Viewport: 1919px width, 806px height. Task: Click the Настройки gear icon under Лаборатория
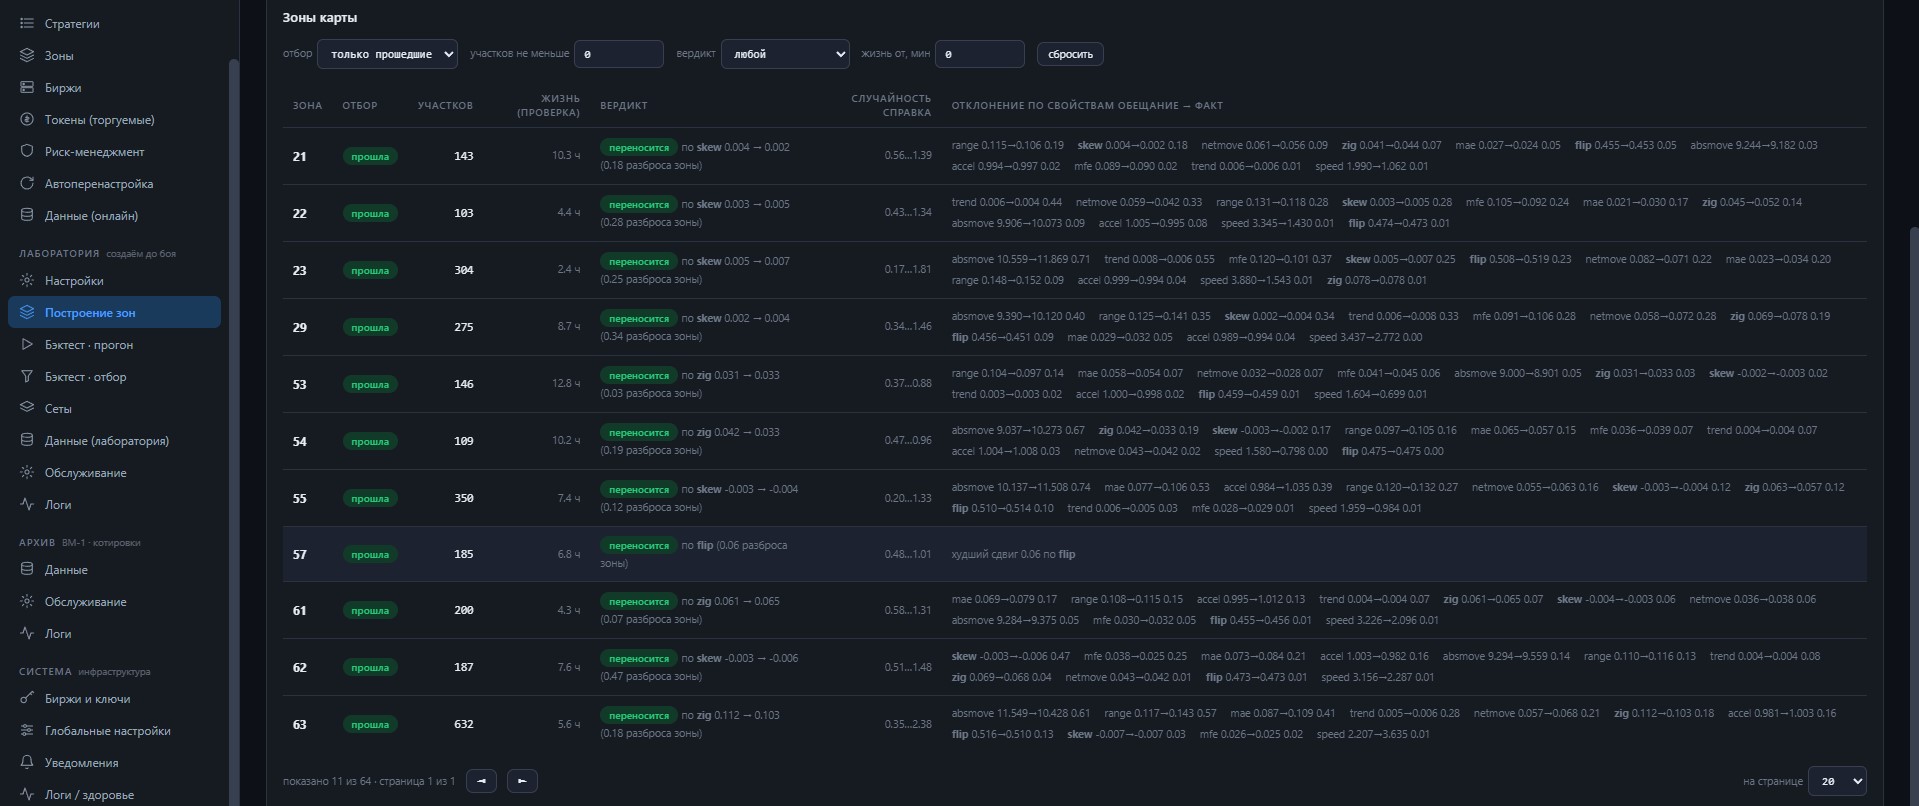(27, 280)
